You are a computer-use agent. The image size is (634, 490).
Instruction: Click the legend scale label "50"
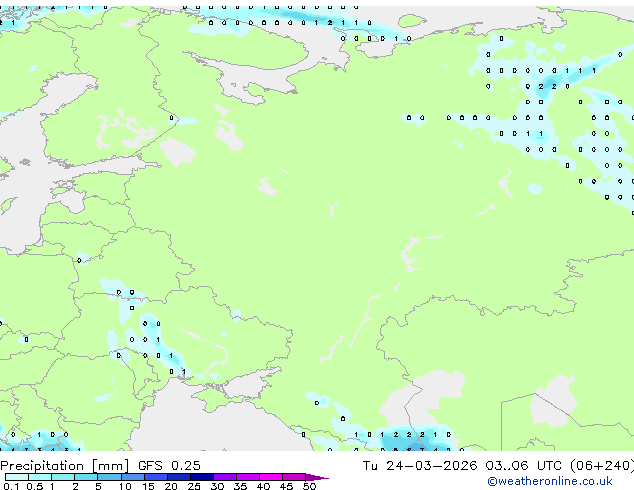pos(309,486)
